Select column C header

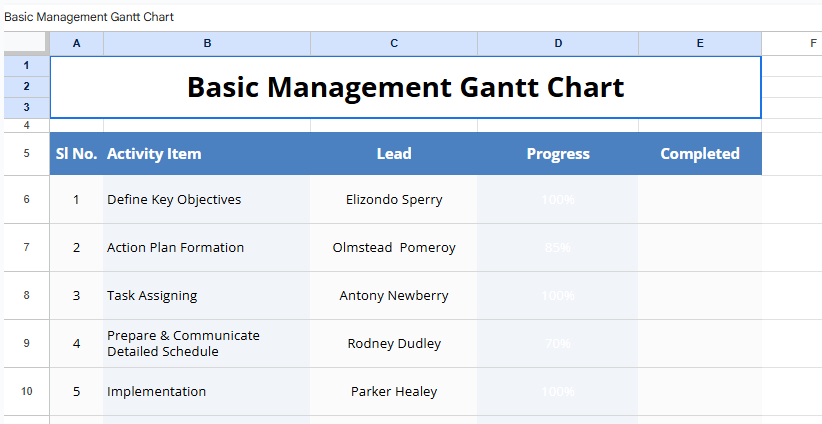click(394, 43)
